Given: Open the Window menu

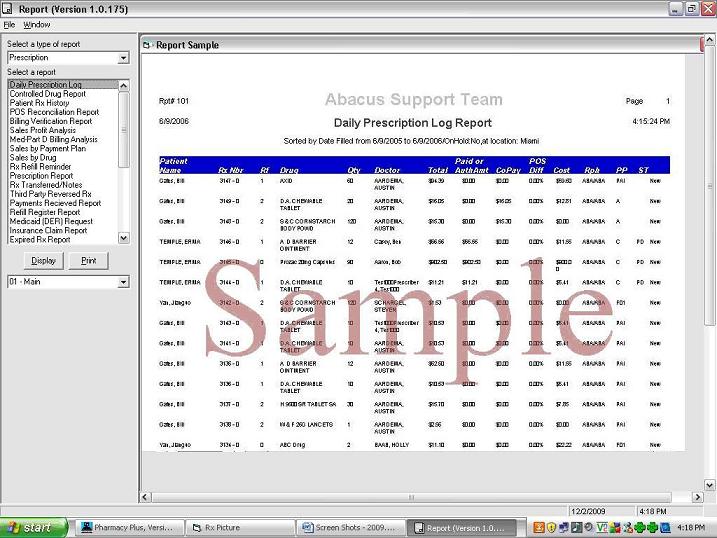Looking at the screenshot, I should click(x=37, y=25).
